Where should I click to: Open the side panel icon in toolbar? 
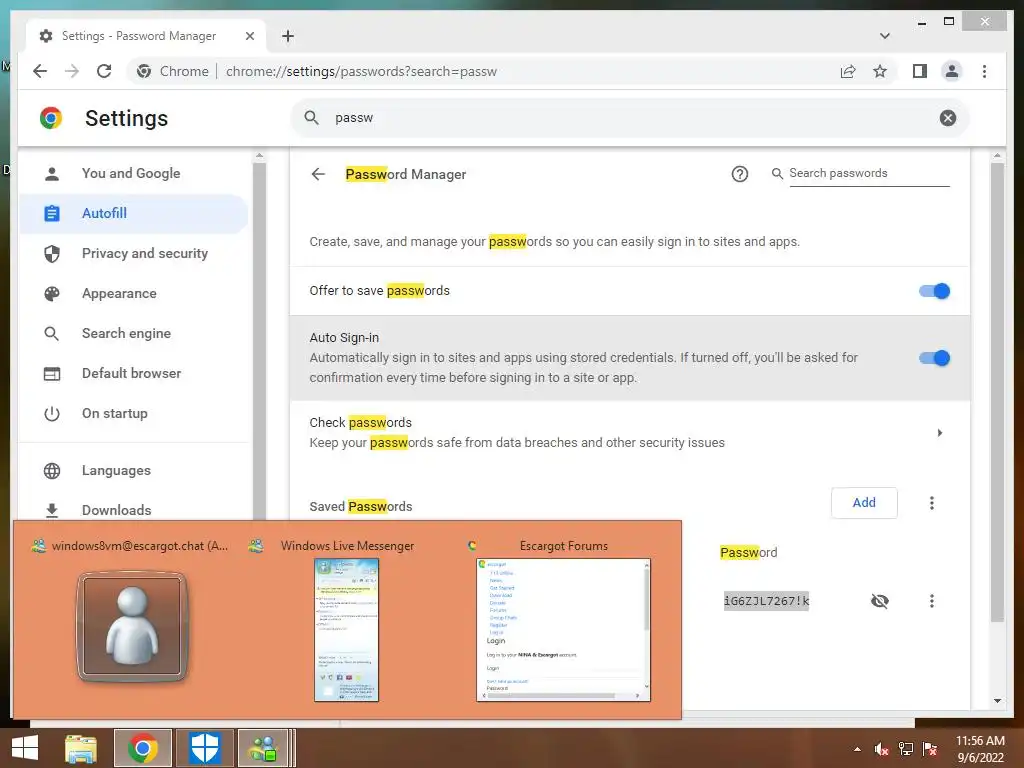click(920, 71)
